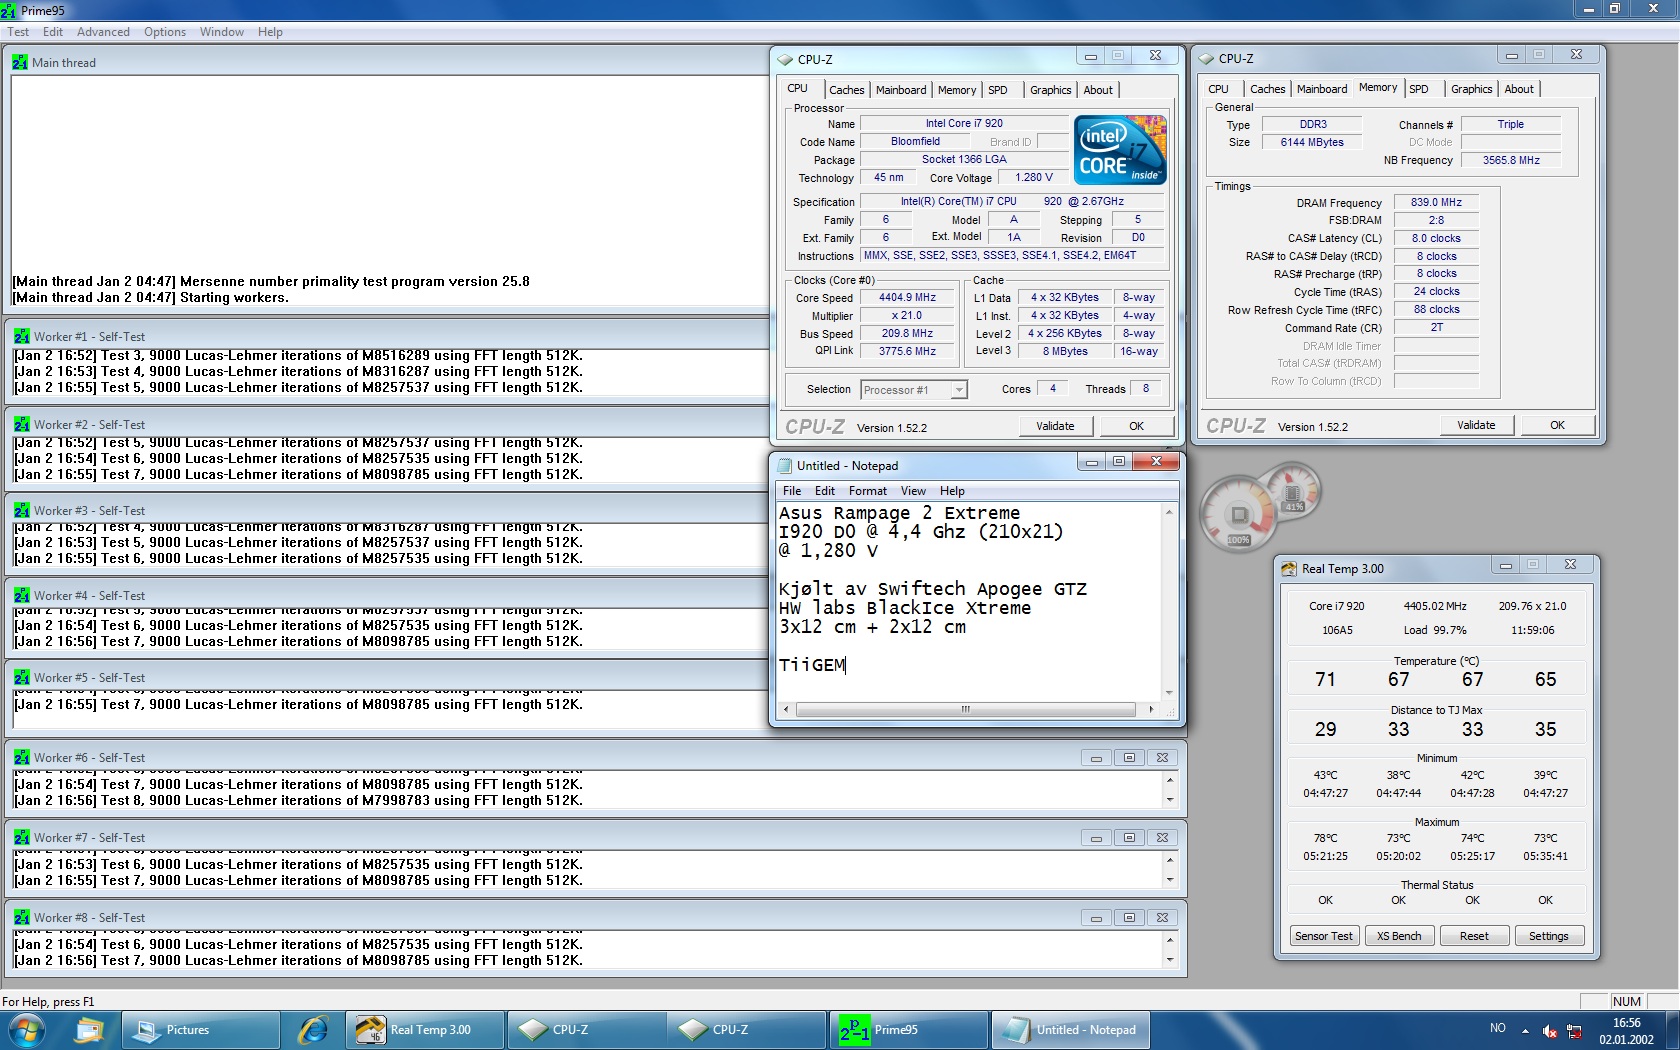Click the Reset button in Real Temp
The image size is (1680, 1050).
point(1474,936)
